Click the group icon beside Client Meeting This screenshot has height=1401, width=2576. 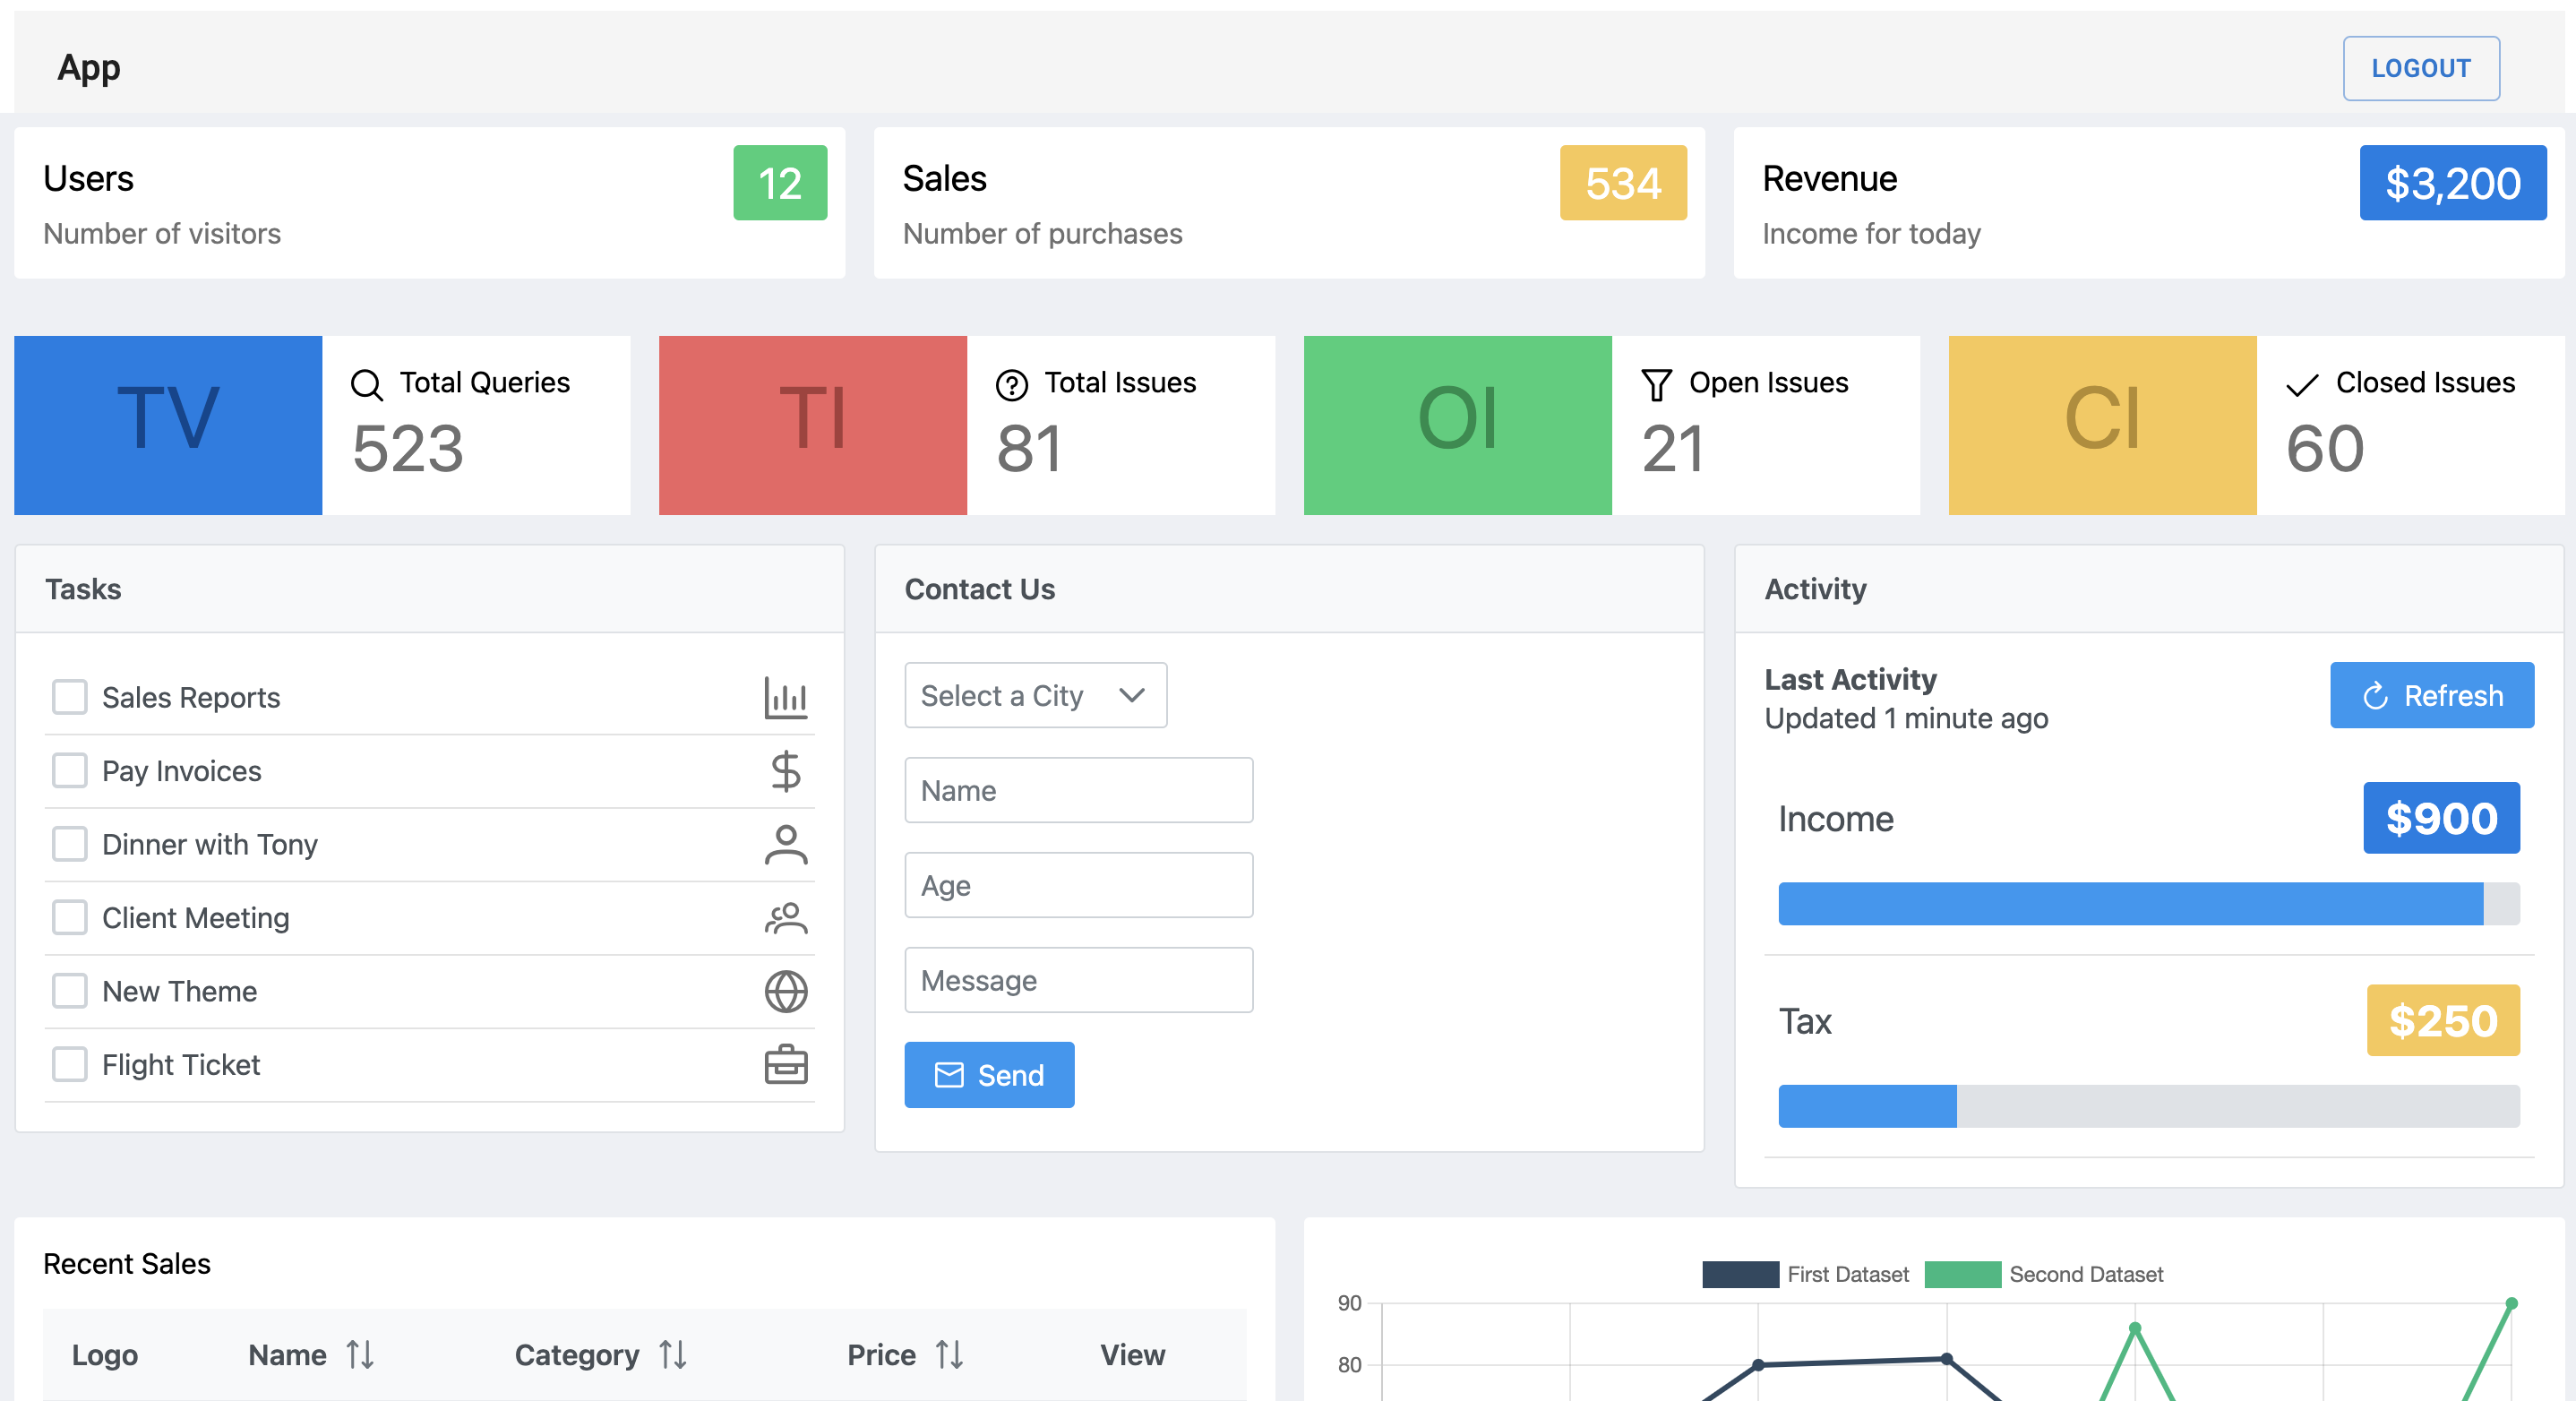click(x=785, y=918)
